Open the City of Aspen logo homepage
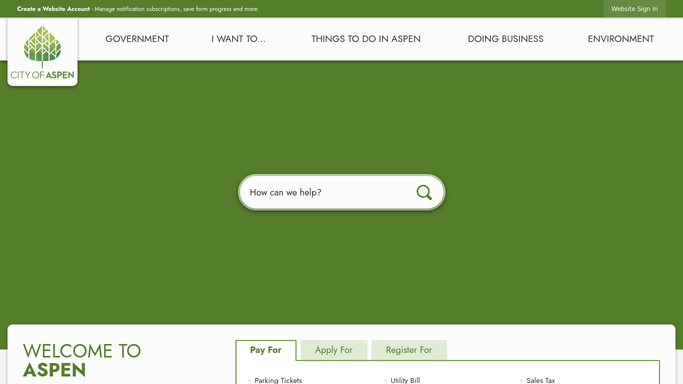This screenshot has height=384, width=683. pyautogui.click(x=43, y=52)
